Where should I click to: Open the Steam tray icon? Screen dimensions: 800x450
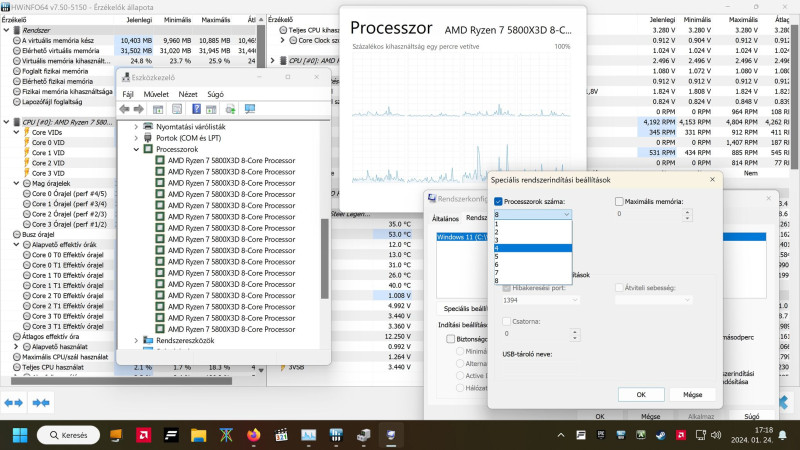tap(660, 435)
